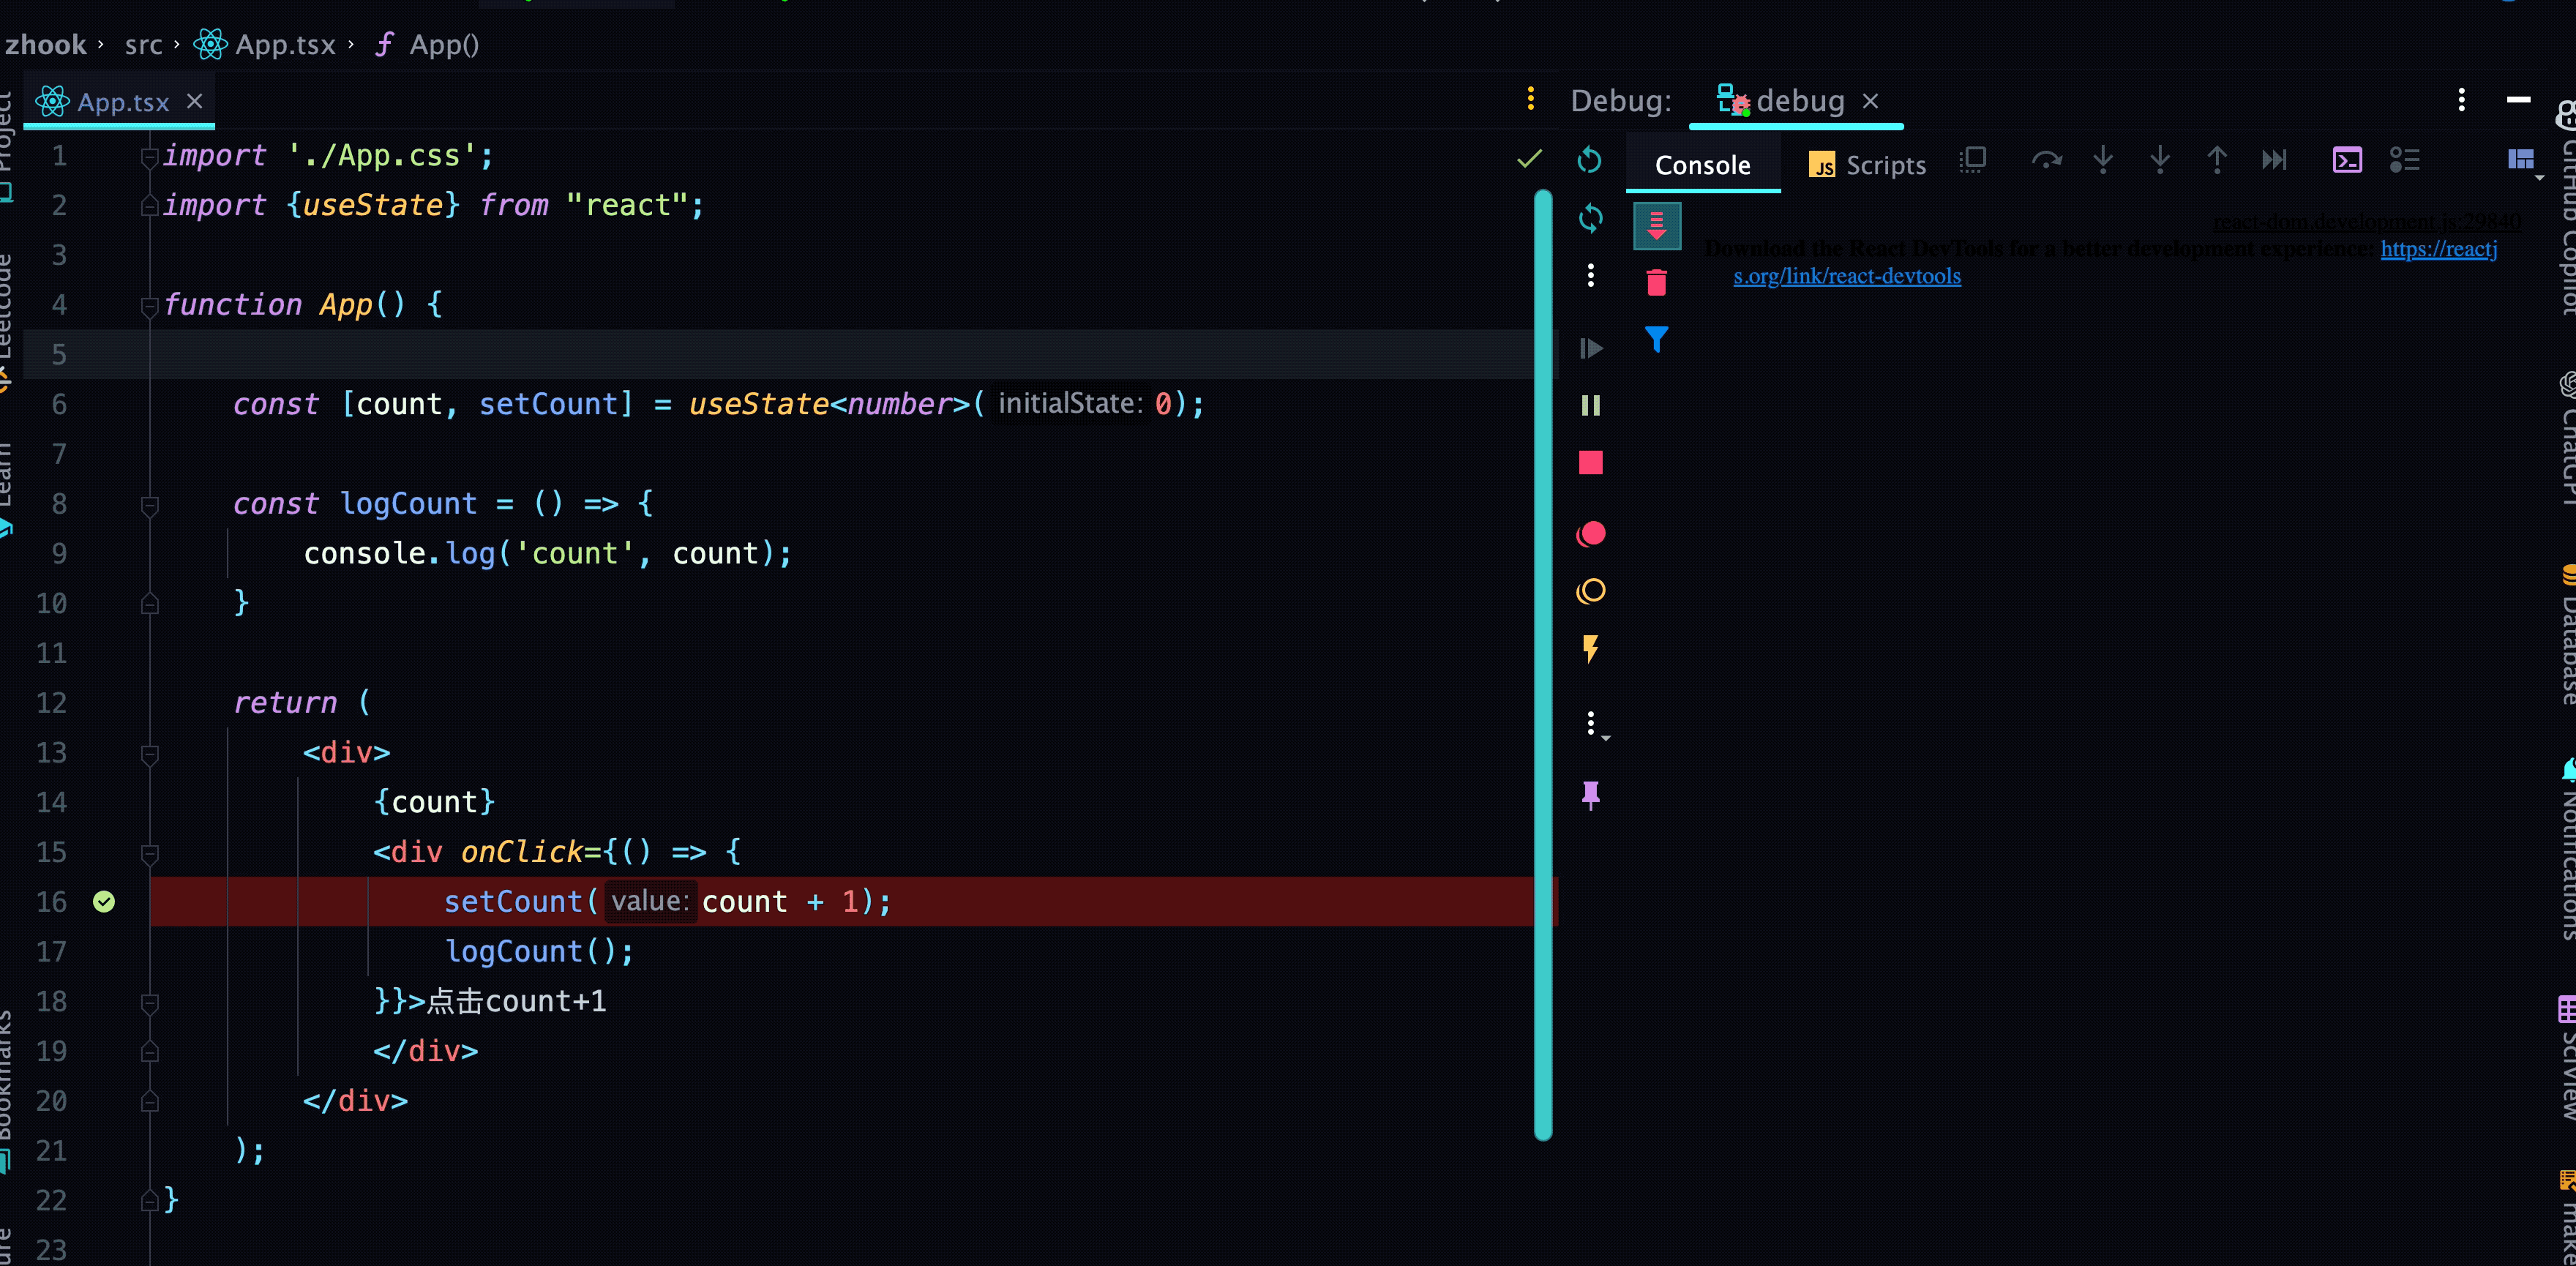This screenshot has height=1266, width=2576.
Task: Step into the function call
Action: [2103, 160]
